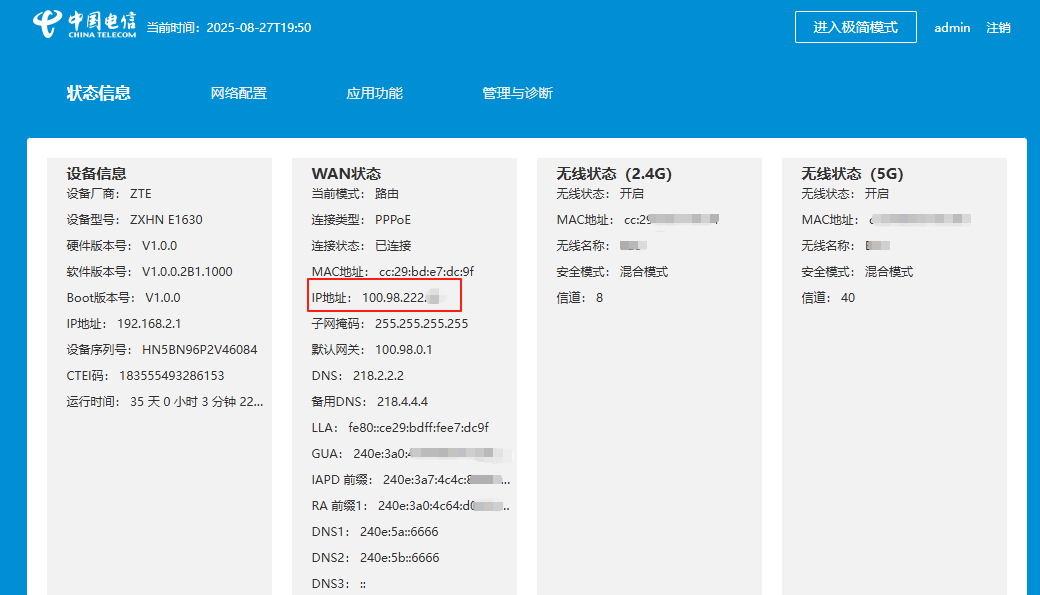
Task: Click the device serial number HN5BN96P2V46084
Action: [200, 349]
